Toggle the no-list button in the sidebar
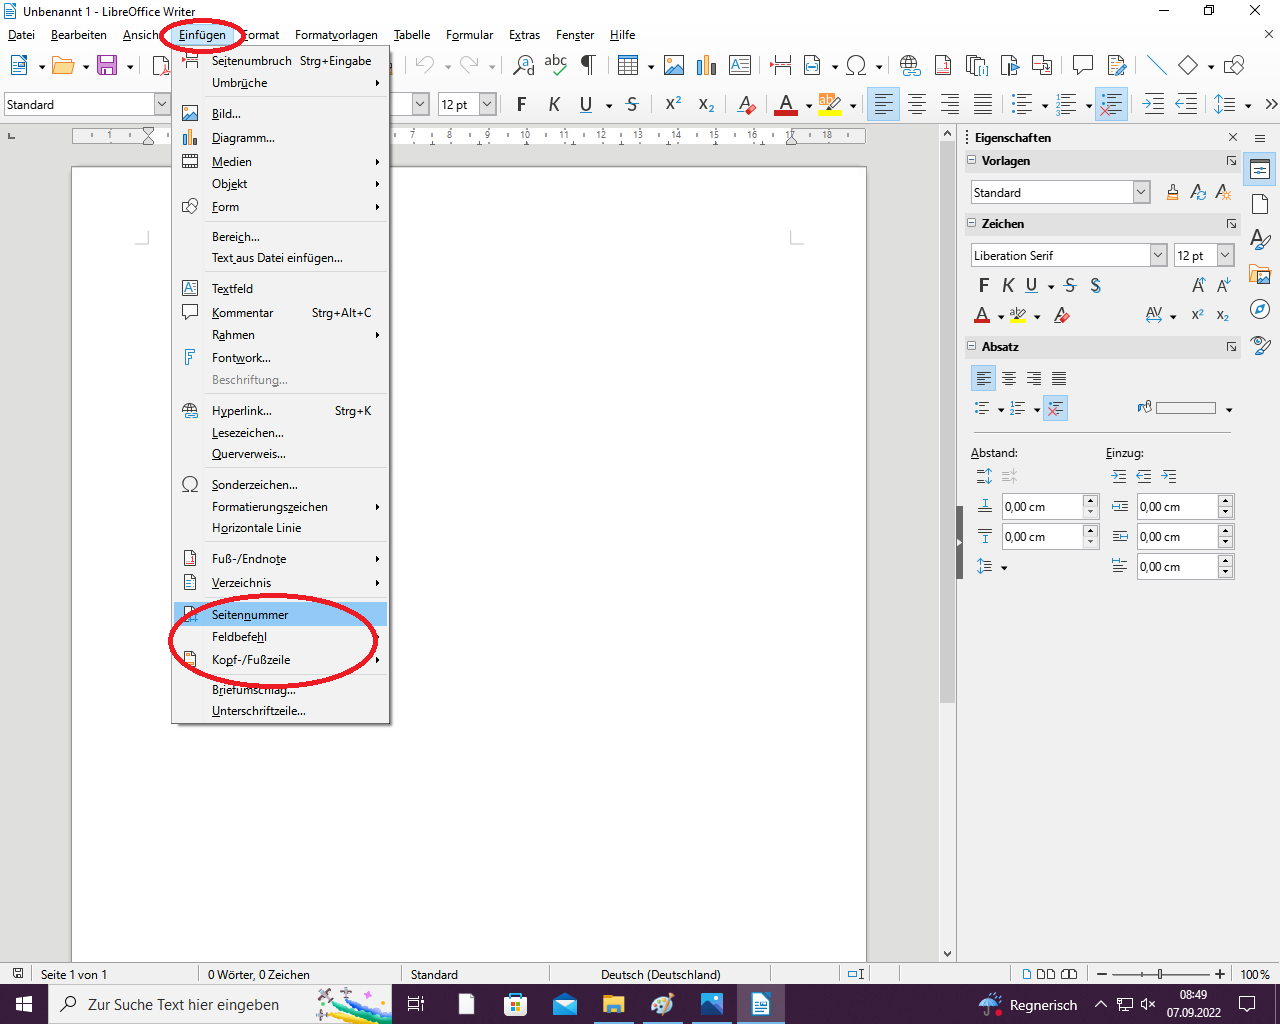The image size is (1280, 1024). [1056, 408]
